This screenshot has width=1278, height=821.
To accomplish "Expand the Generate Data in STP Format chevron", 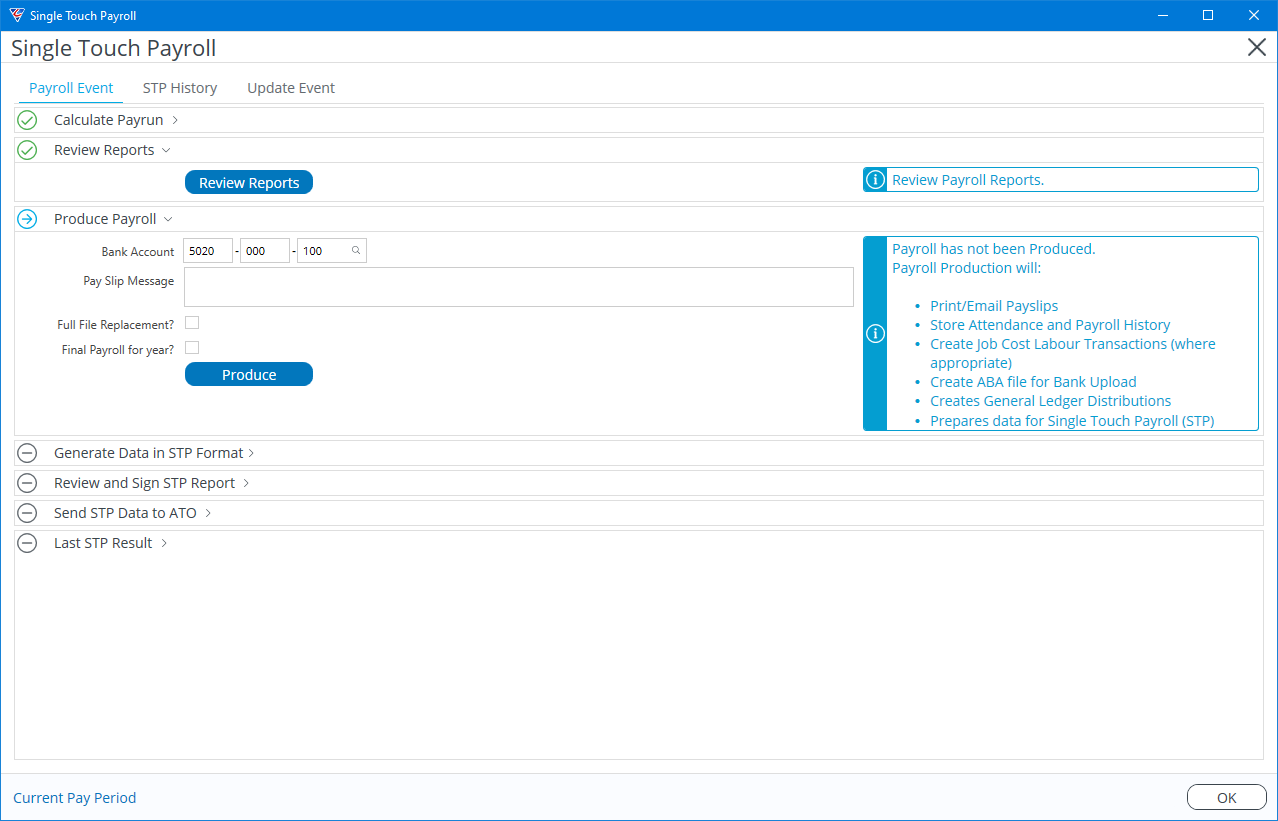I will 251,453.
